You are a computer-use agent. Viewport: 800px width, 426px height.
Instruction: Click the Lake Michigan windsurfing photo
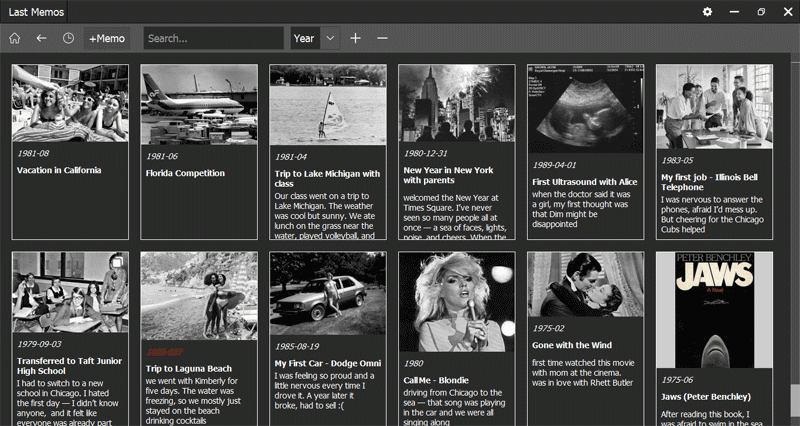[x=327, y=105]
